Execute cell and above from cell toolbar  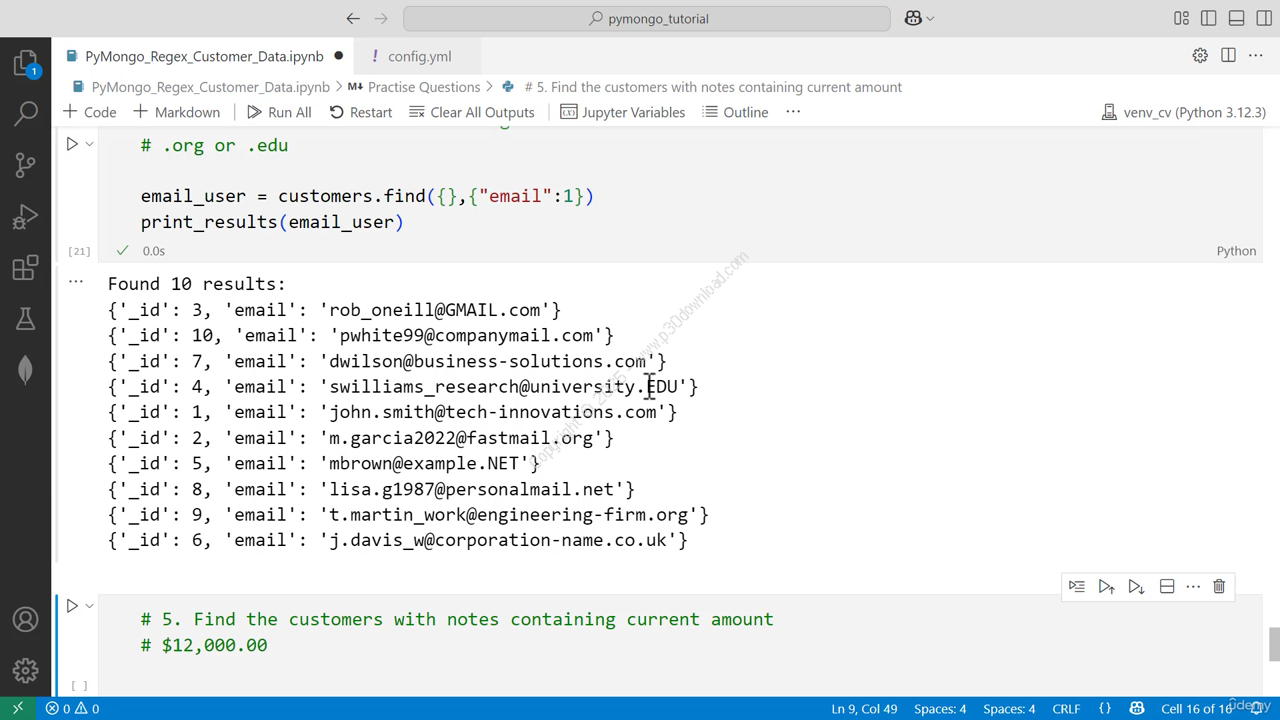point(1106,586)
